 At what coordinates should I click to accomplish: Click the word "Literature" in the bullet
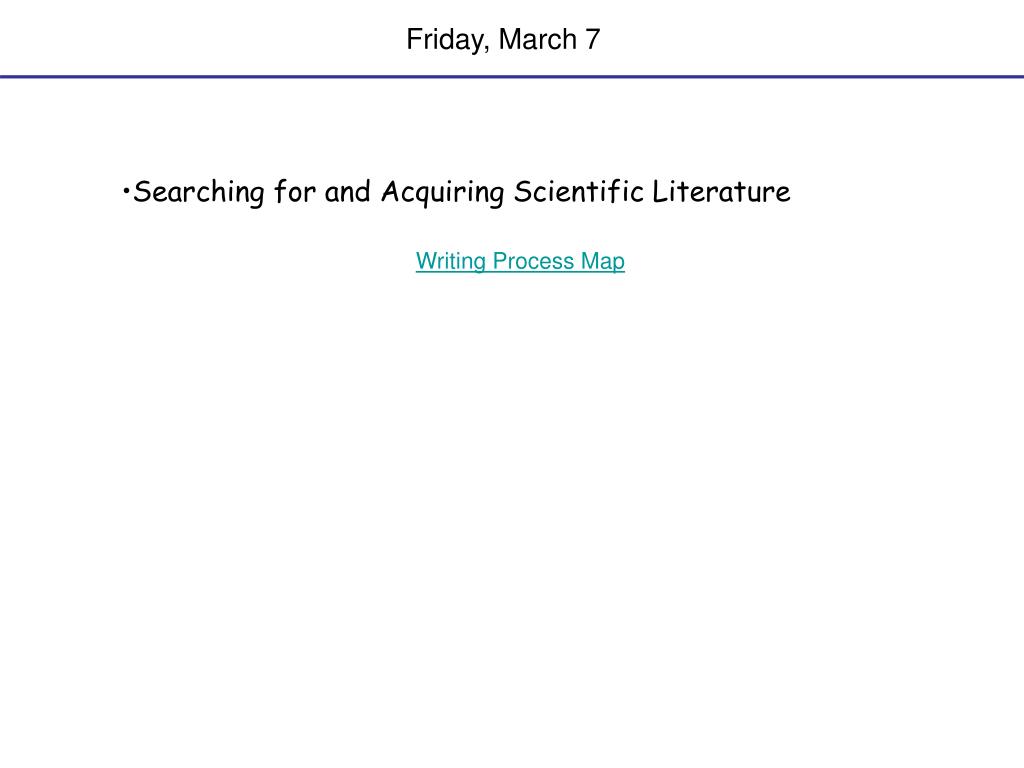pyautogui.click(x=722, y=191)
